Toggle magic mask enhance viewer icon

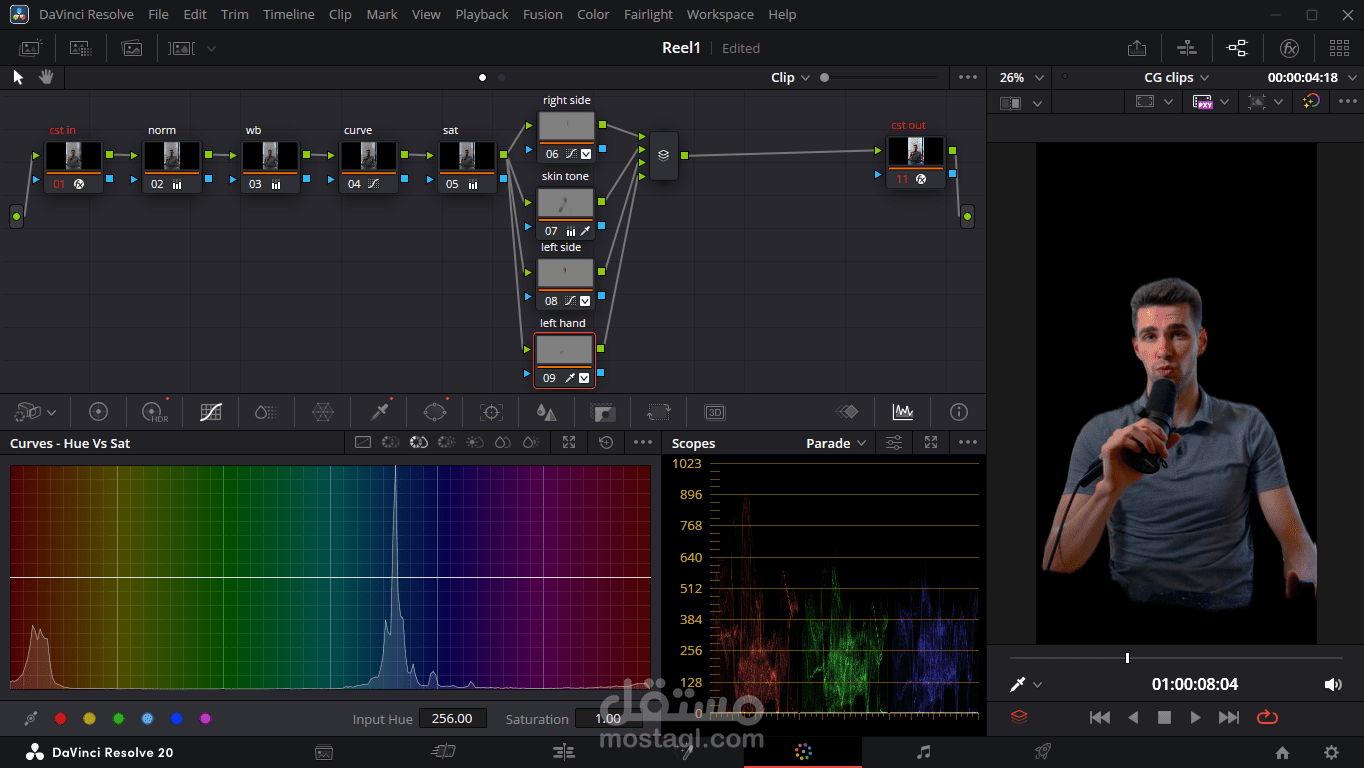click(x=1311, y=102)
